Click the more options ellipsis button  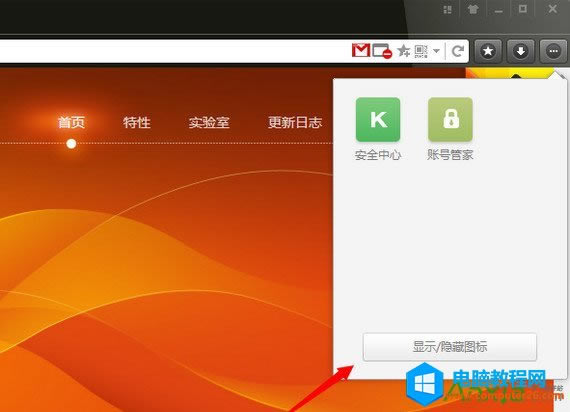point(553,51)
